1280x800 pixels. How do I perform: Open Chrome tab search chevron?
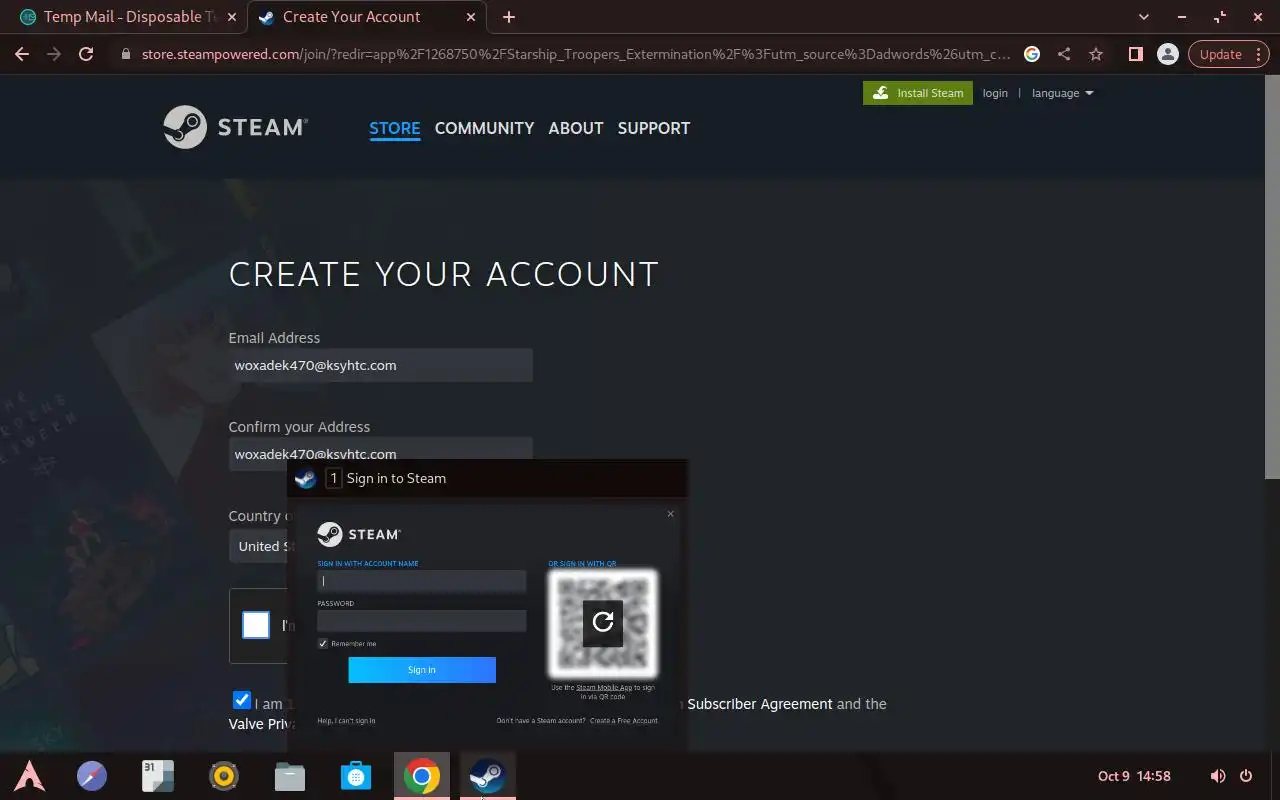[1144, 17]
